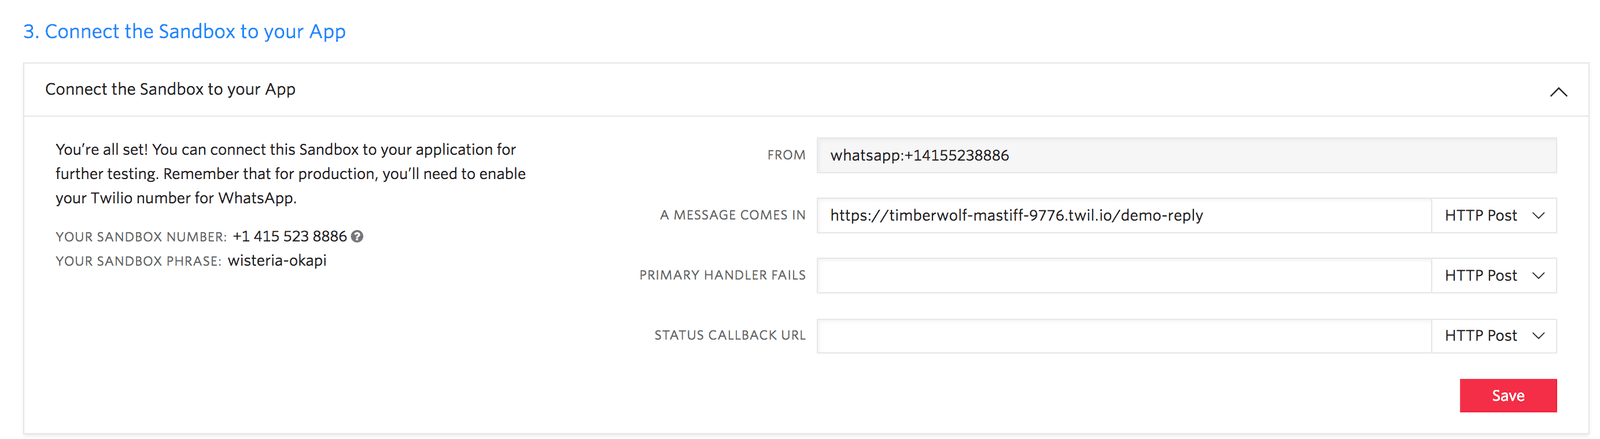
Task: Click the empty Primary Handler Fails field
Action: click(1123, 276)
